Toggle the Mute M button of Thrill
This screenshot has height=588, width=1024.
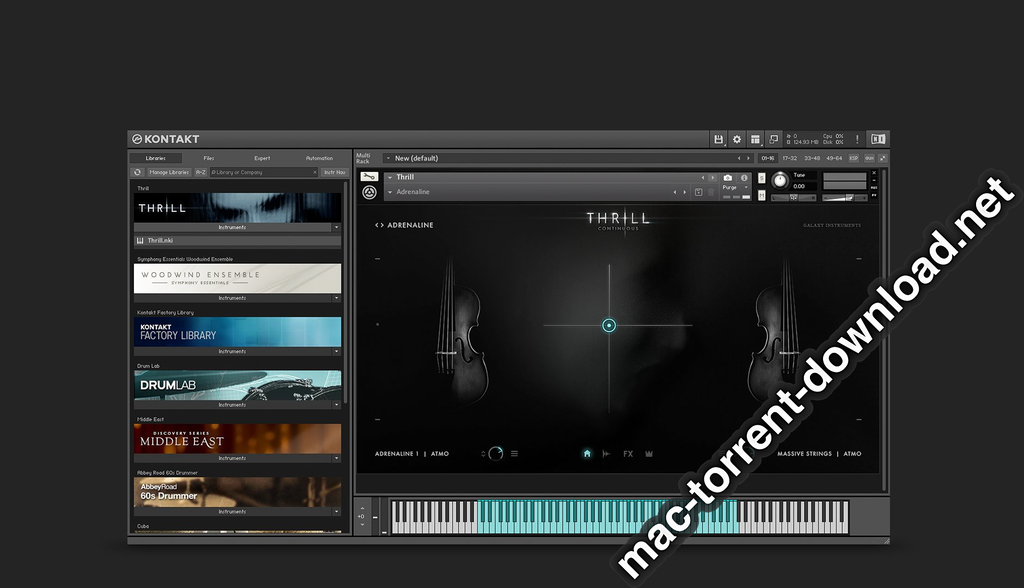tap(761, 195)
